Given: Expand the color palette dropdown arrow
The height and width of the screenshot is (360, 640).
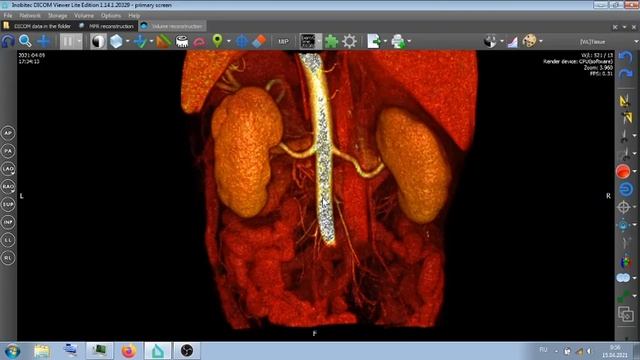Looking at the screenshot, I should (x=541, y=41).
